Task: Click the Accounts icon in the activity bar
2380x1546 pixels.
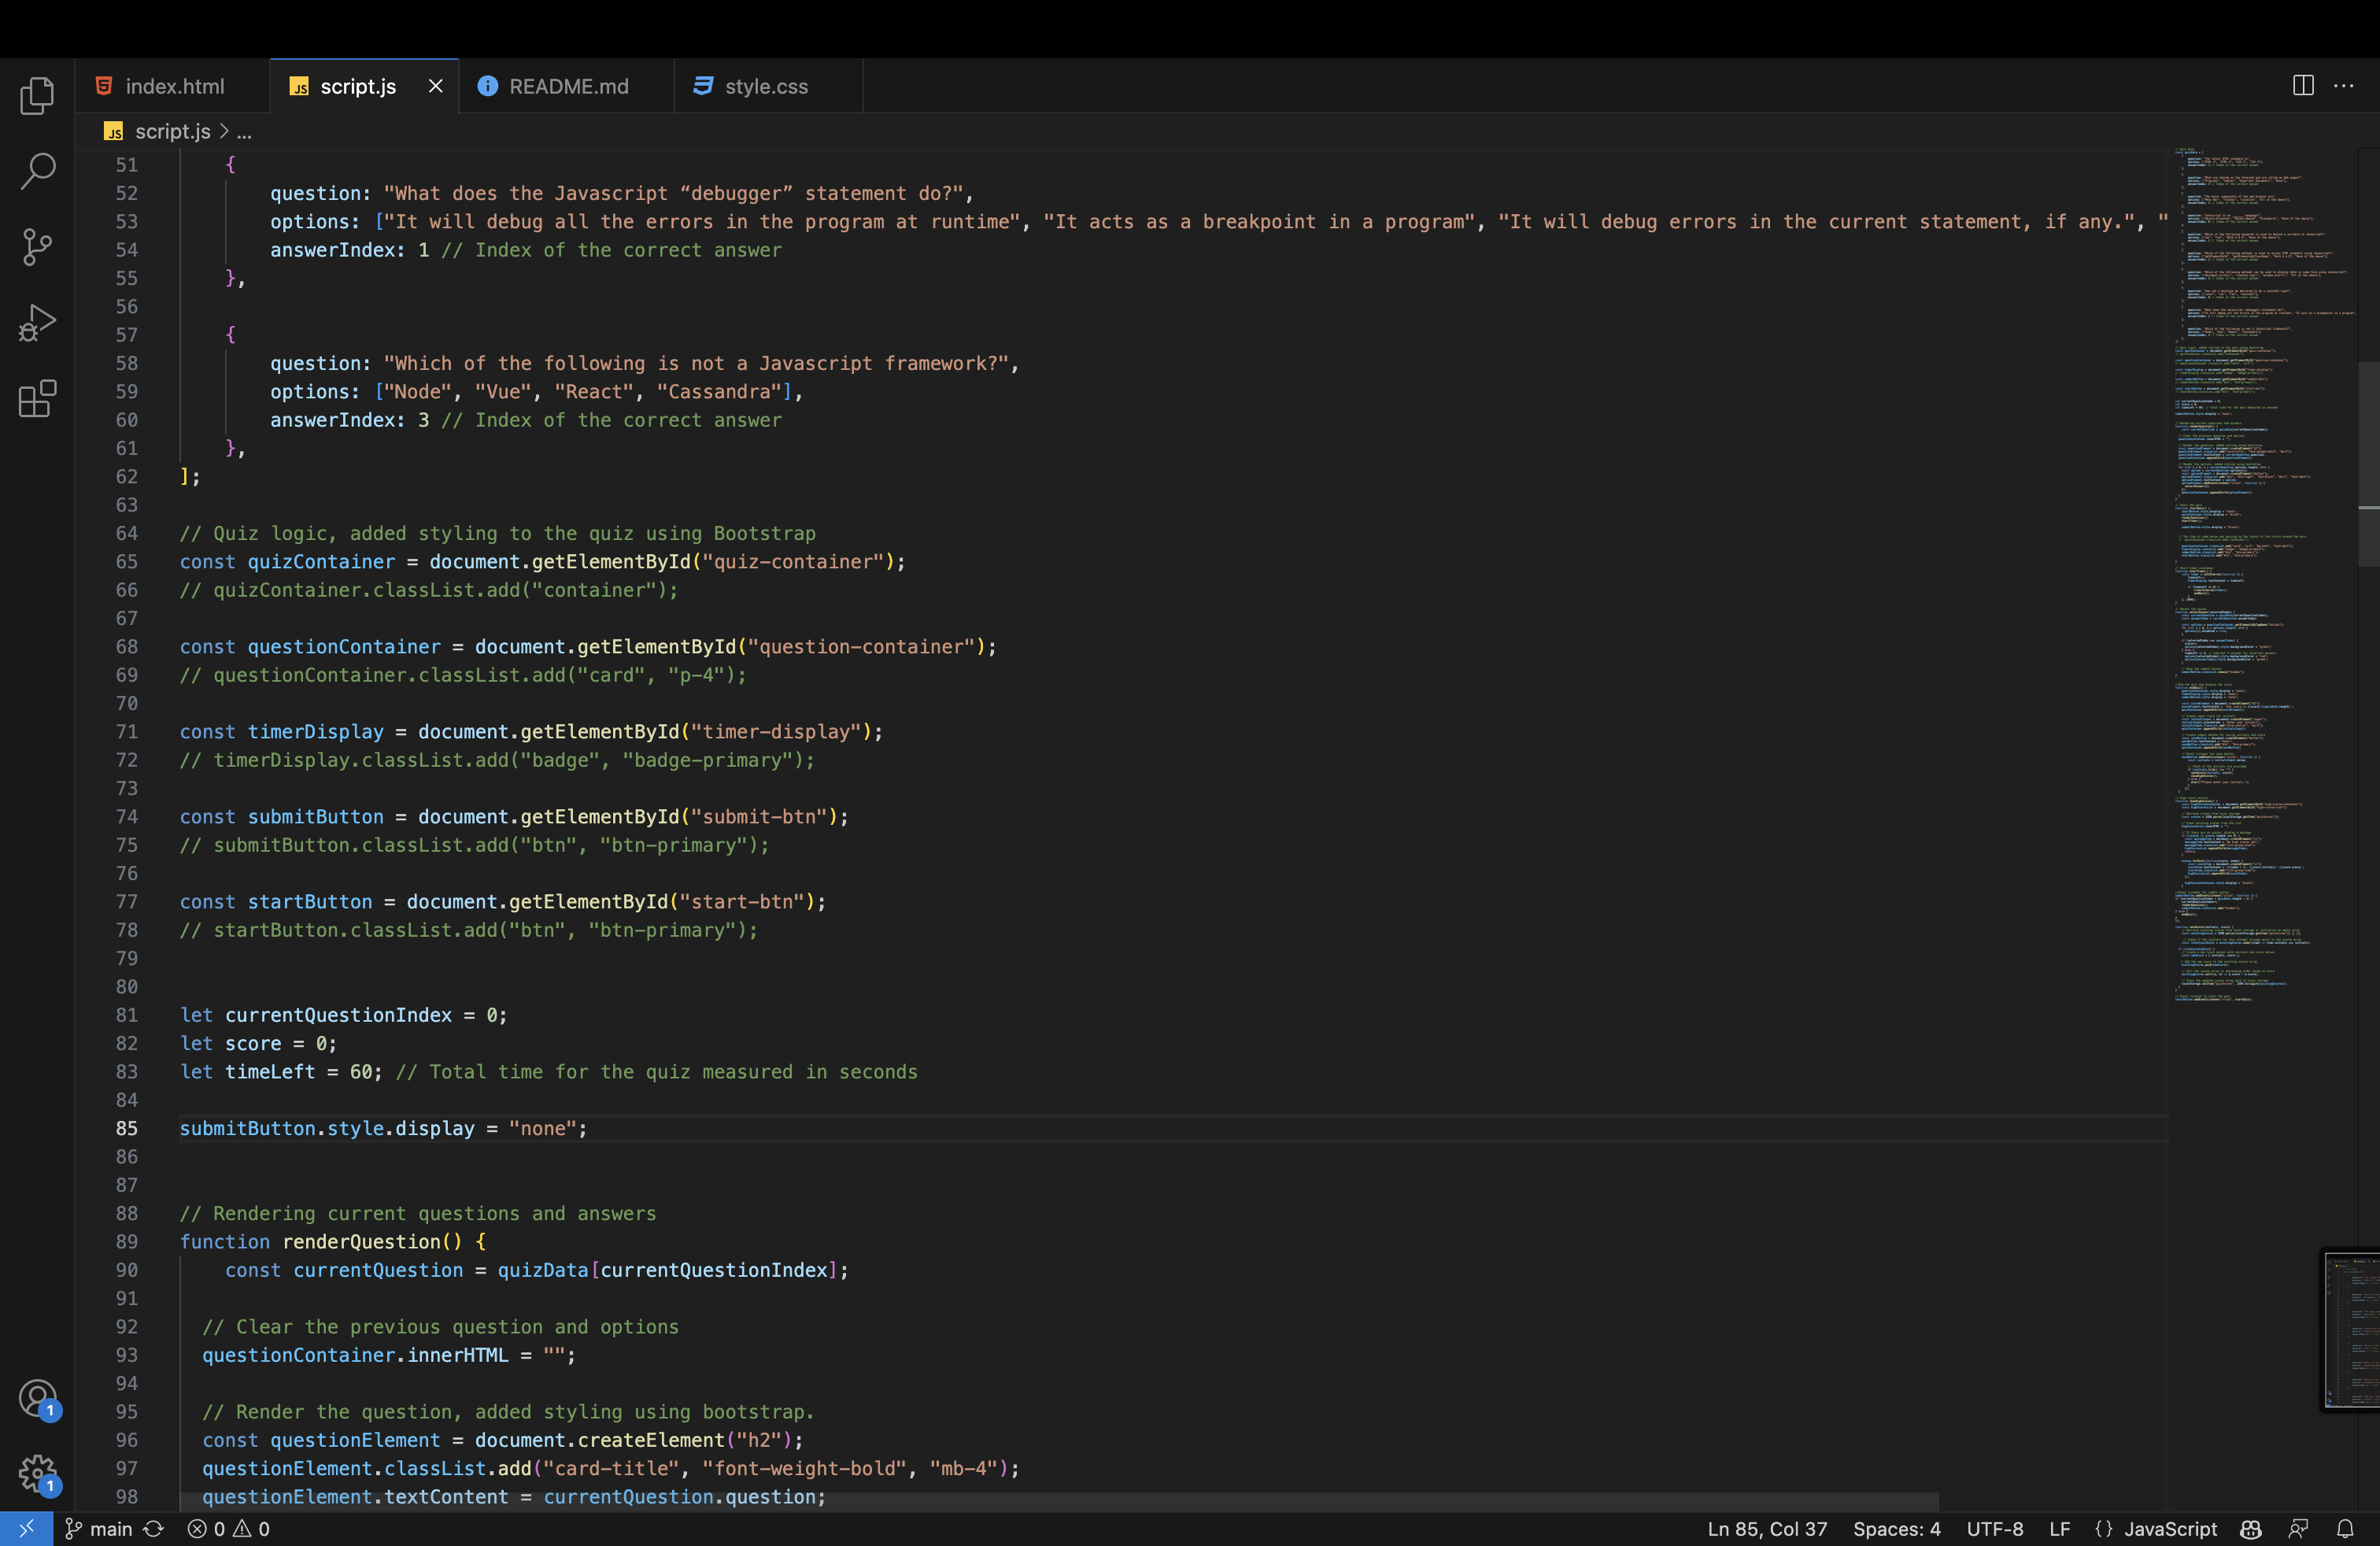Action: point(37,1399)
